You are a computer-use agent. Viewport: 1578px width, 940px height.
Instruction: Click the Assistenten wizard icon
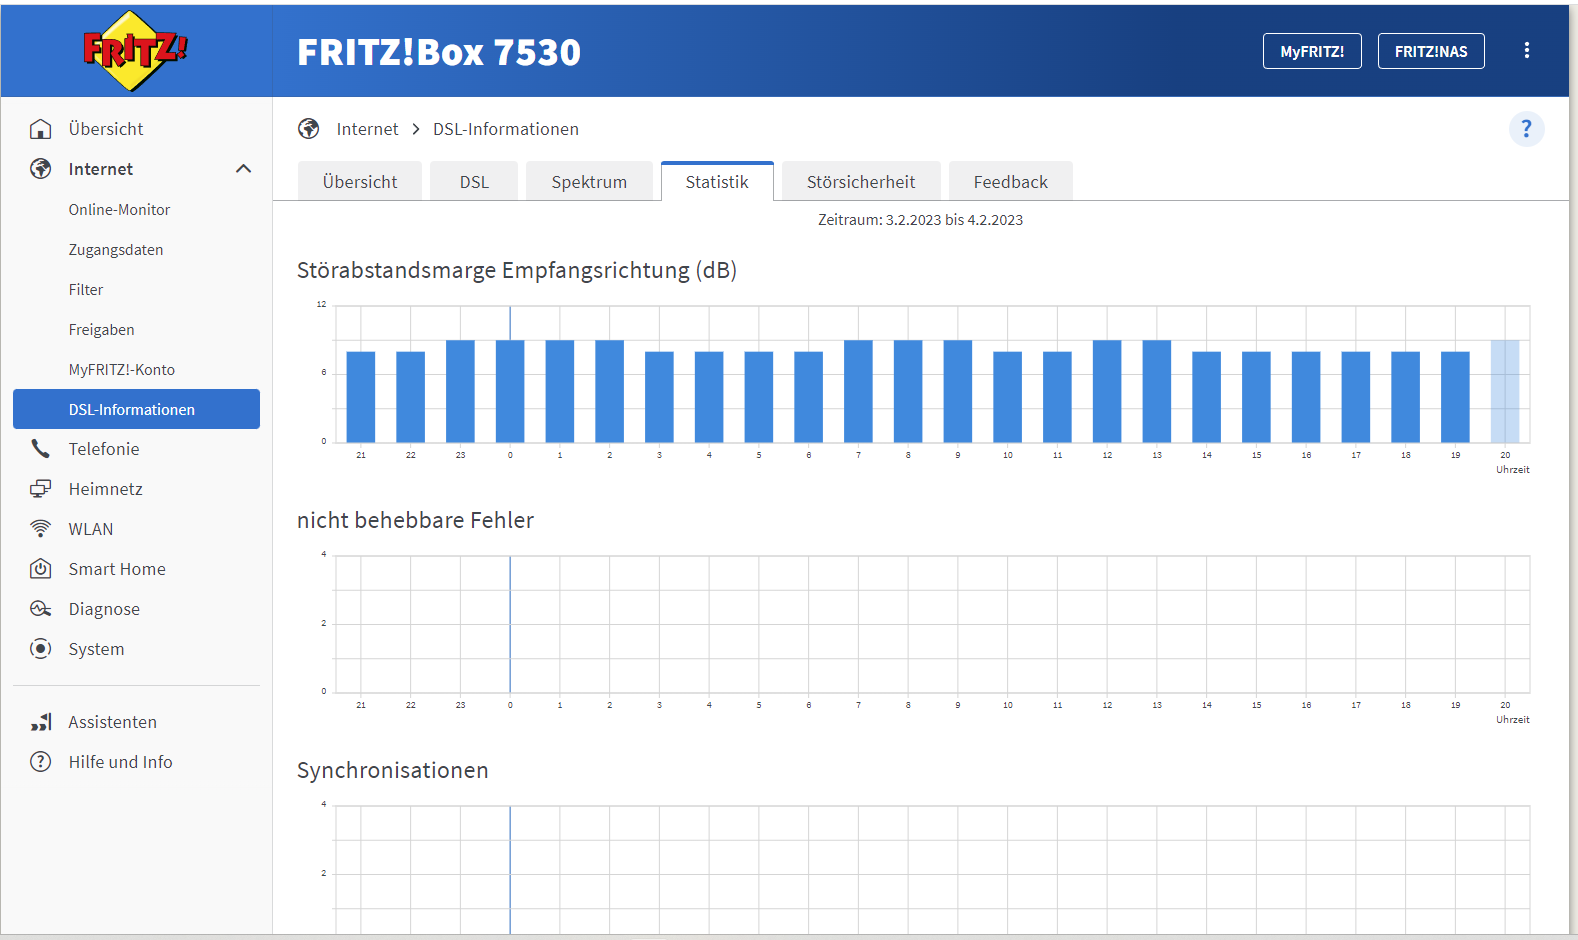[41, 722]
